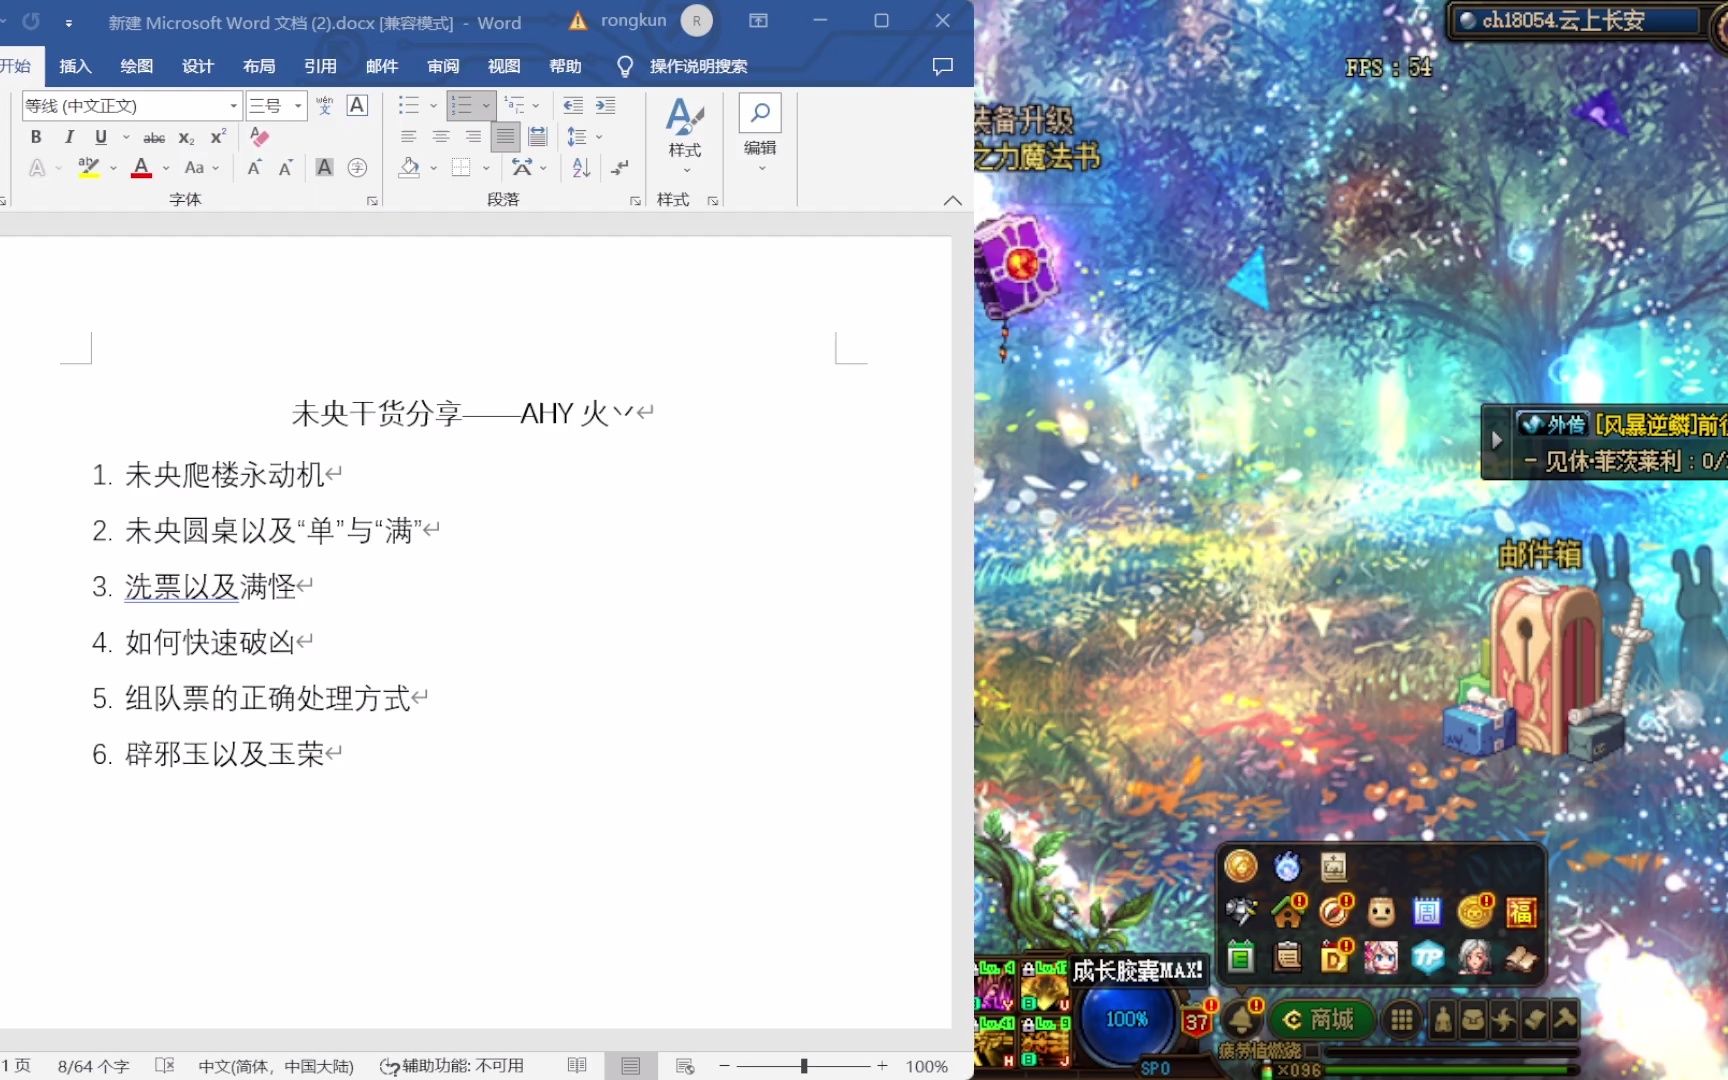Switch to read mode view
Screen dimensions: 1728x1080
(577, 1066)
